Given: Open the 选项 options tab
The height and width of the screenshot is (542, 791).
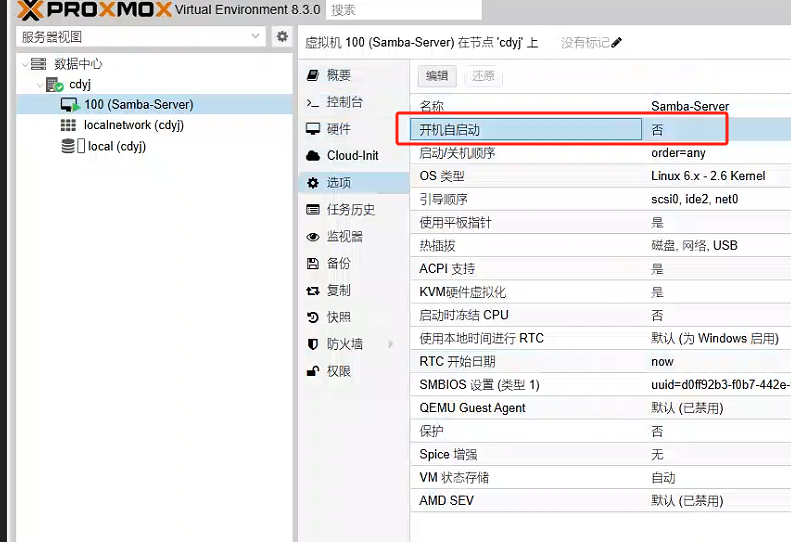Looking at the screenshot, I should click(353, 183).
